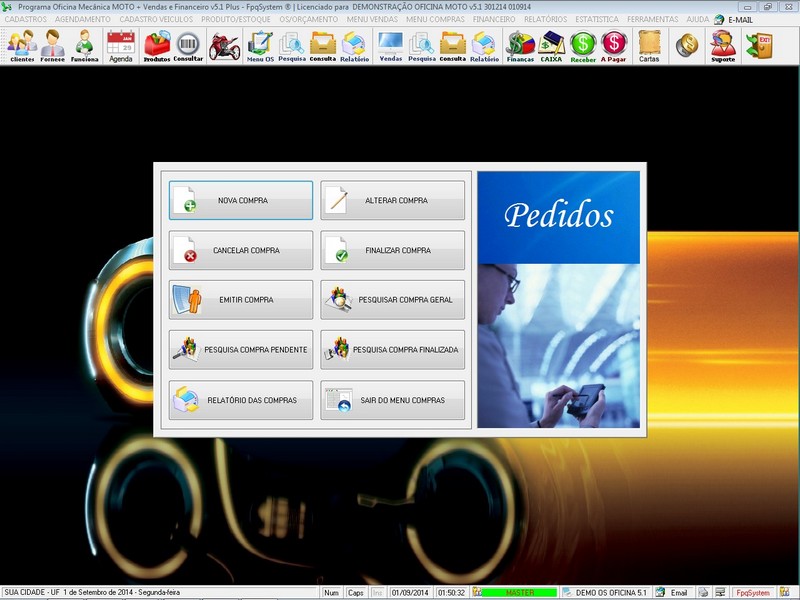Choose the CANCELAR COMPRA button
The height and width of the screenshot is (600, 800).
click(241, 251)
